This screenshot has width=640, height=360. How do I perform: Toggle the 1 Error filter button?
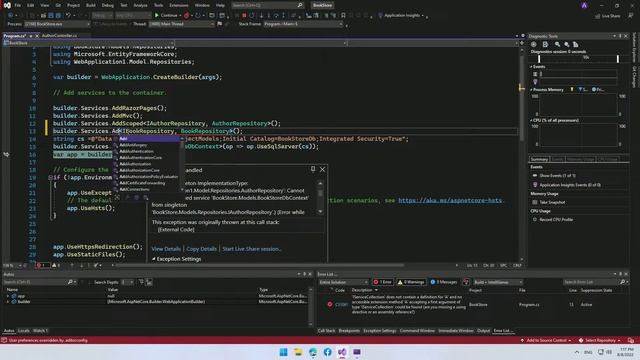(383, 282)
